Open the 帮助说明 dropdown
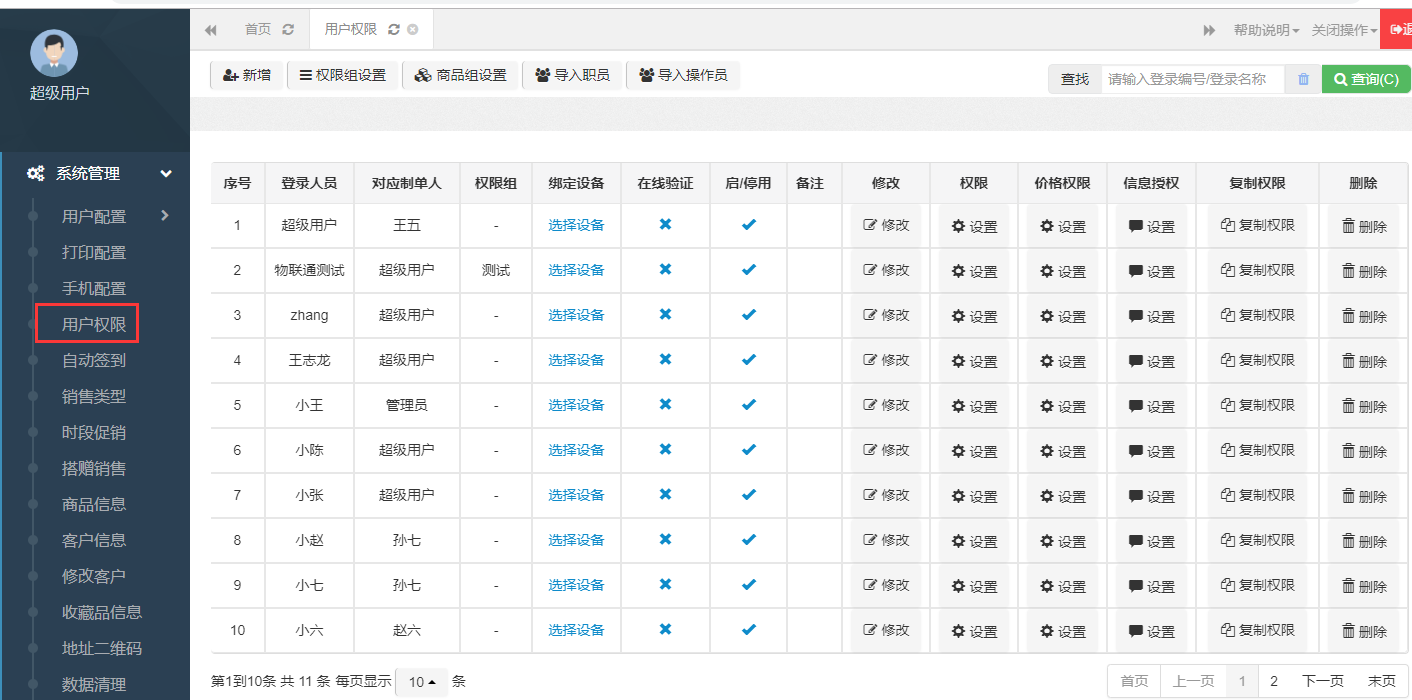Viewport: 1412px width, 700px height. [1266, 31]
